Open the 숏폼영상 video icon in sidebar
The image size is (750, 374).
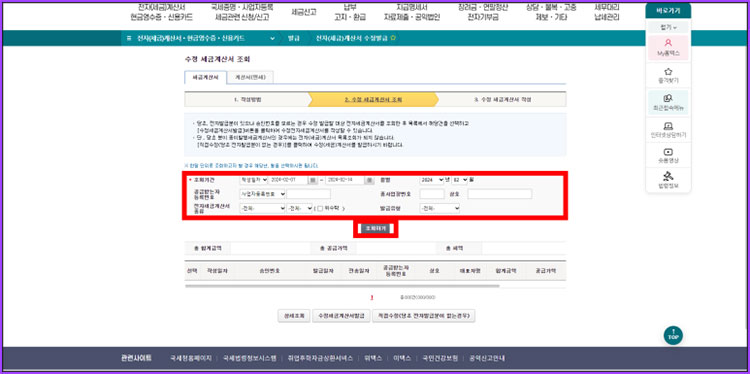668,156
